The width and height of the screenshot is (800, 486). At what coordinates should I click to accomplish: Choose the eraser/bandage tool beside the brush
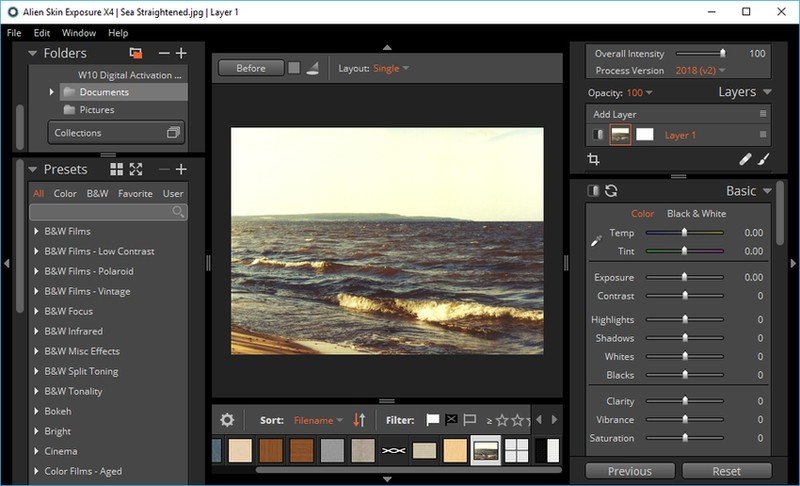(745, 159)
